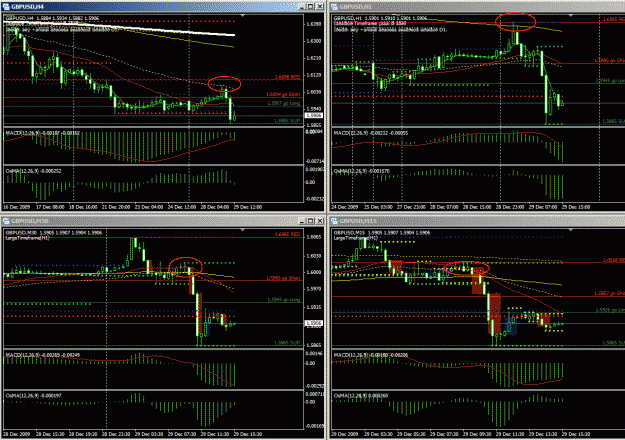Viewport: 625px width, 440px height.
Task: Click the GBPUSD,M15 OHLC header text inside chart
Action: [382, 233]
